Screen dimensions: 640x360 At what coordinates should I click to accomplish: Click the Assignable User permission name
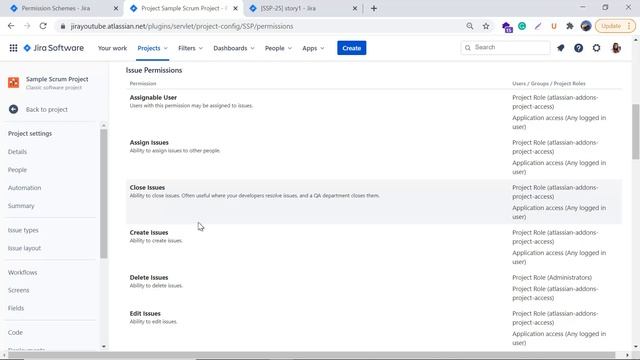click(x=153, y=98)
